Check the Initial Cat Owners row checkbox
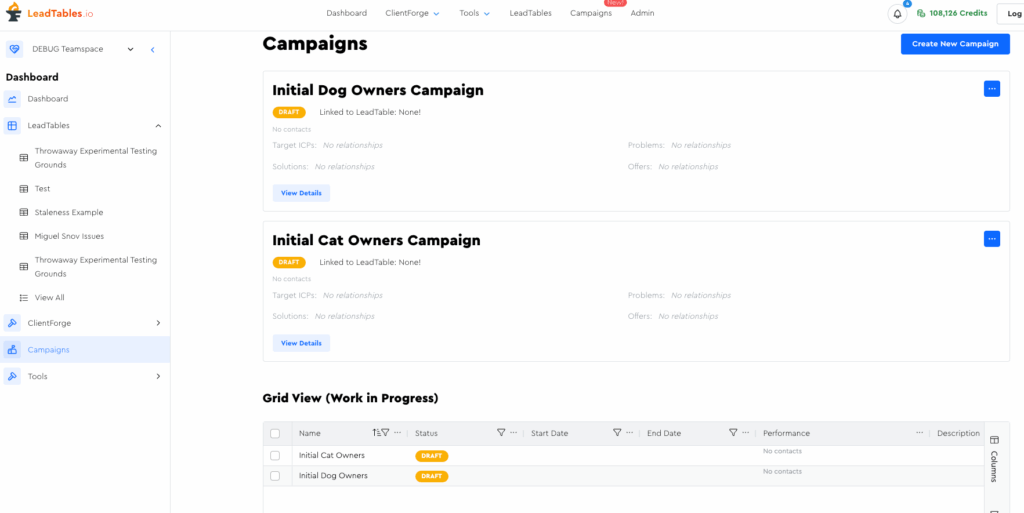This screenshot has height=513, width=1024. 275,456
